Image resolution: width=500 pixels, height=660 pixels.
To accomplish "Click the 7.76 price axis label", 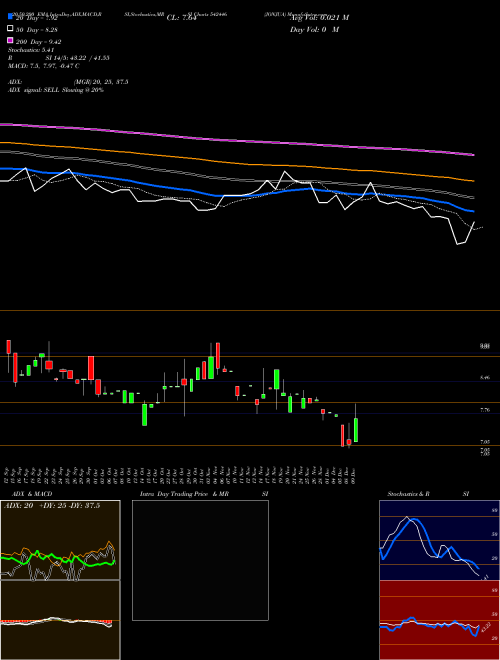I will pyautogui.click(x=485, y=410).
